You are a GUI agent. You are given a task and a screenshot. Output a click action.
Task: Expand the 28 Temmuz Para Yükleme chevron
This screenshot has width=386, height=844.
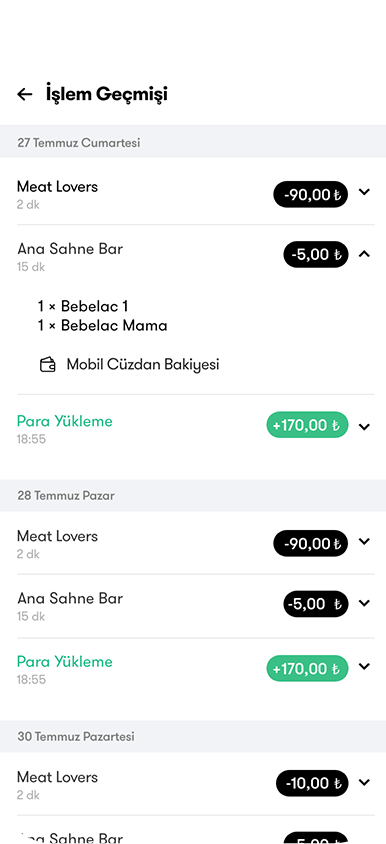364,666
